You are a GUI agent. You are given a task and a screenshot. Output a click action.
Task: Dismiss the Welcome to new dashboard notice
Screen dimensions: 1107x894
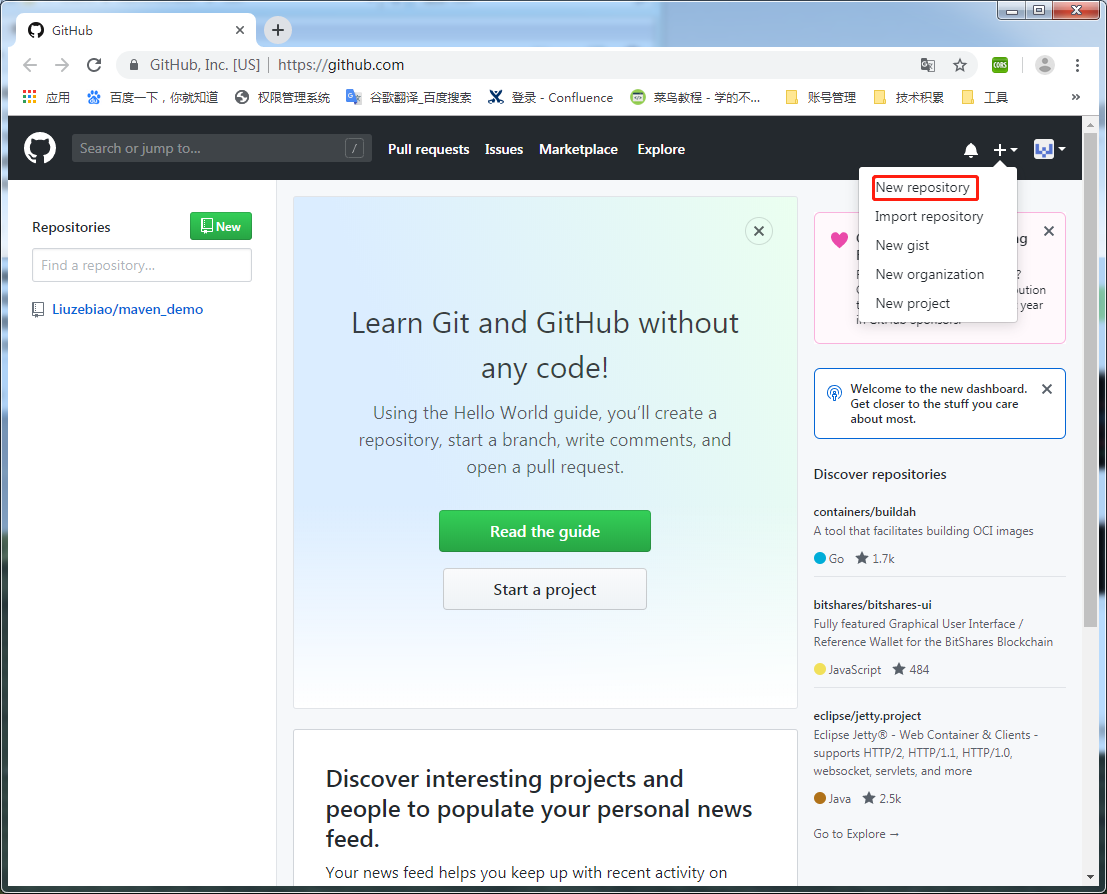[1046, 389]
